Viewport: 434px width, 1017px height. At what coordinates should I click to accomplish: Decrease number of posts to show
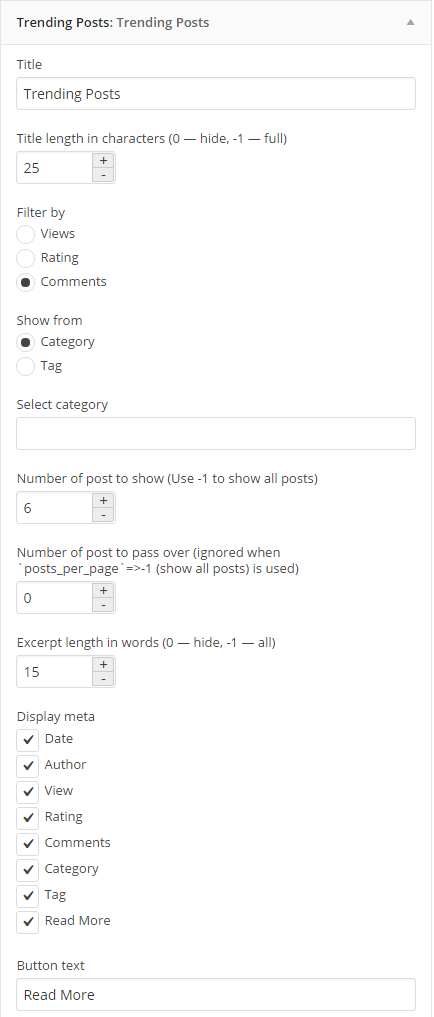(x=103, y=515)
